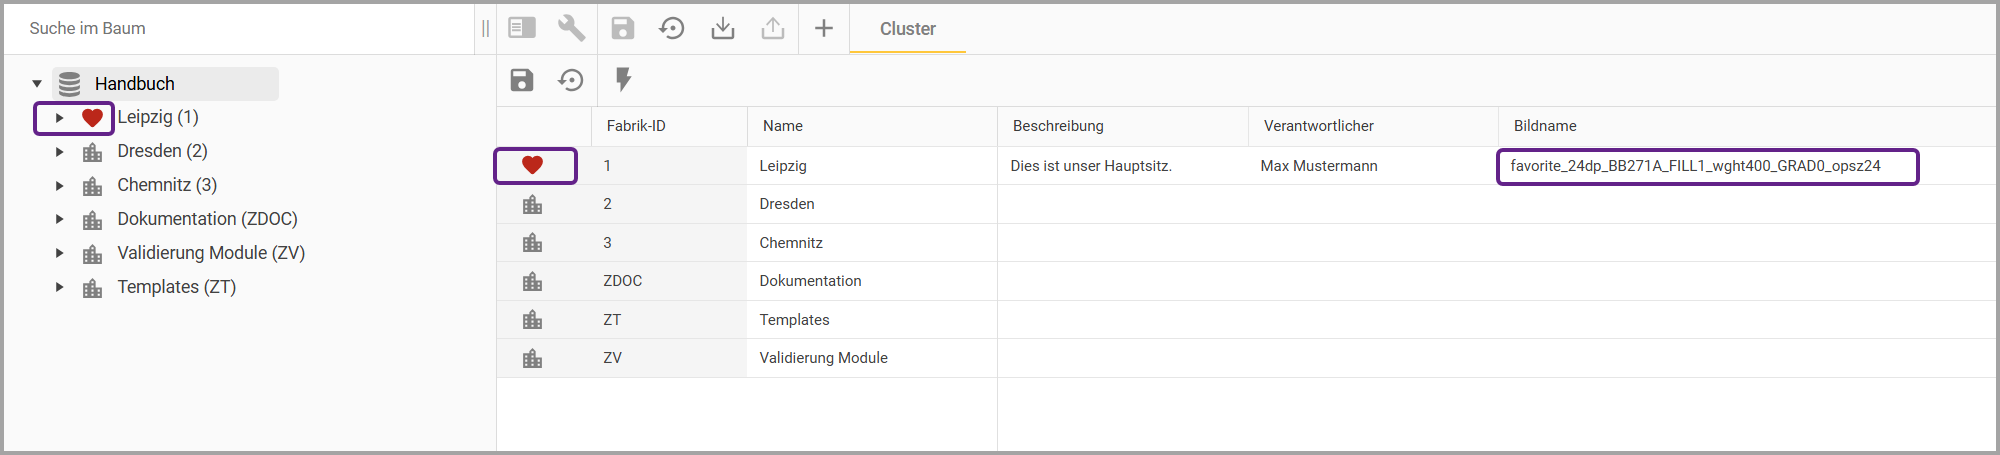Select Chemnitz (3) in the tree
Image resolution: width=2000 pixels, height=455 pixels.
point(167,185)
